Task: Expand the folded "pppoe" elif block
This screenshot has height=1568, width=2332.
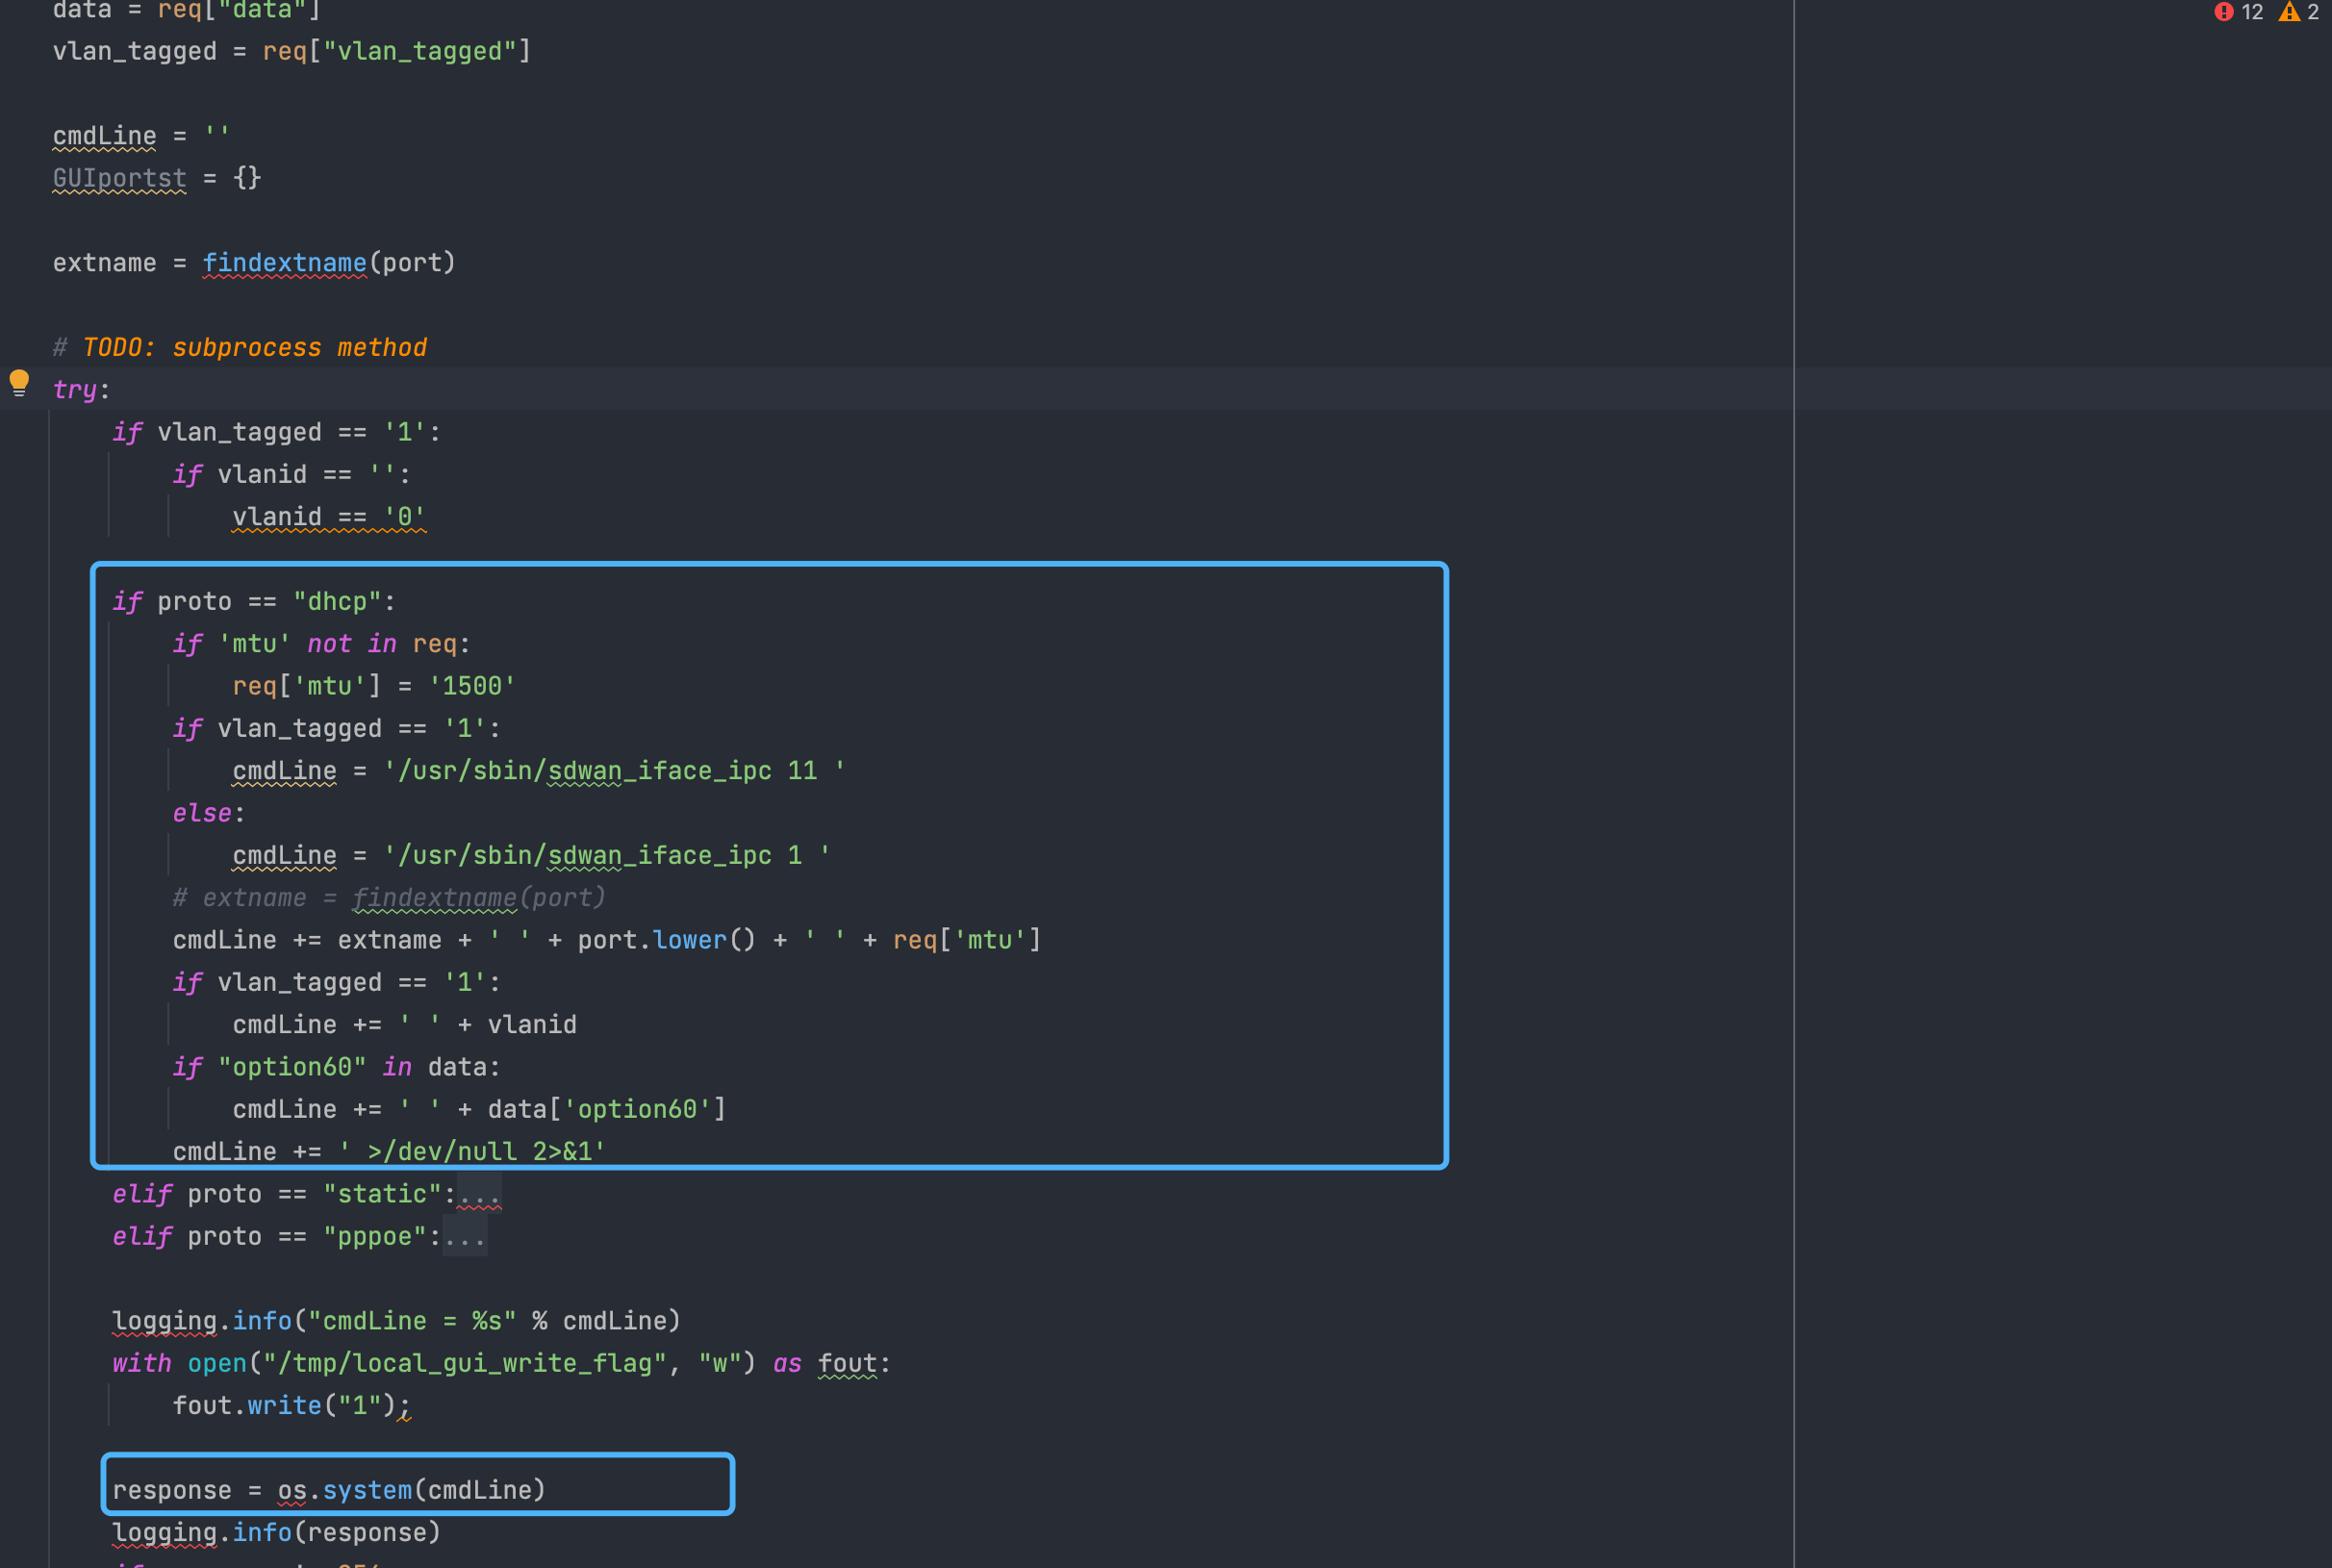Action: (464, 1237)
